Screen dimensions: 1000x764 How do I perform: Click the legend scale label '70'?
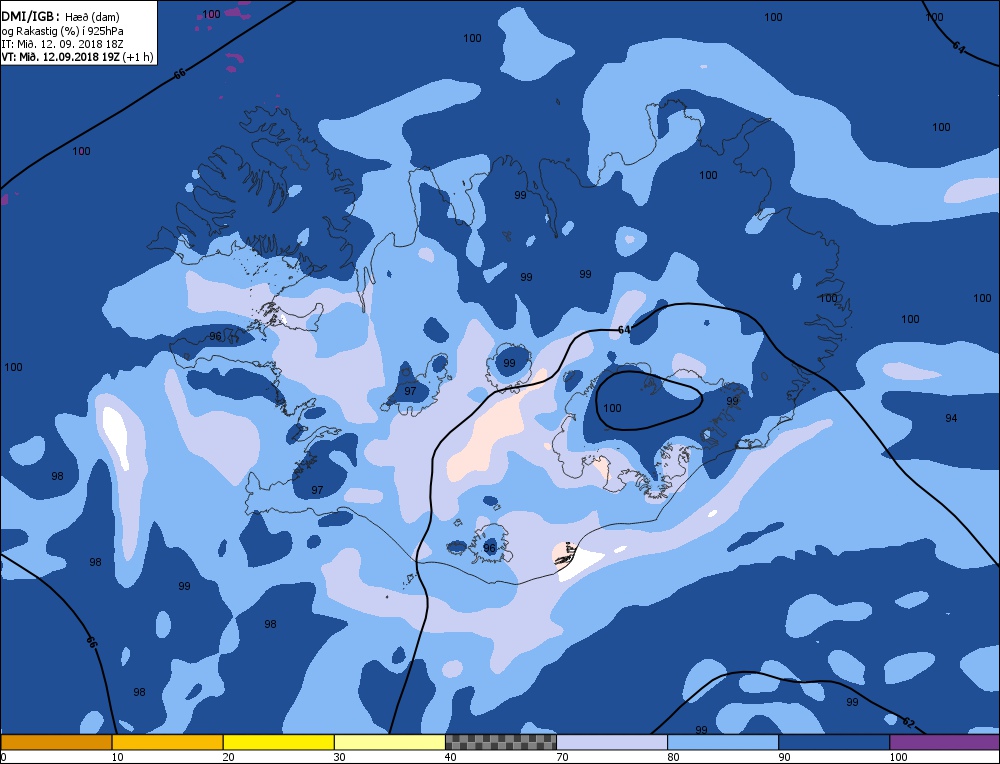(562, 757)
